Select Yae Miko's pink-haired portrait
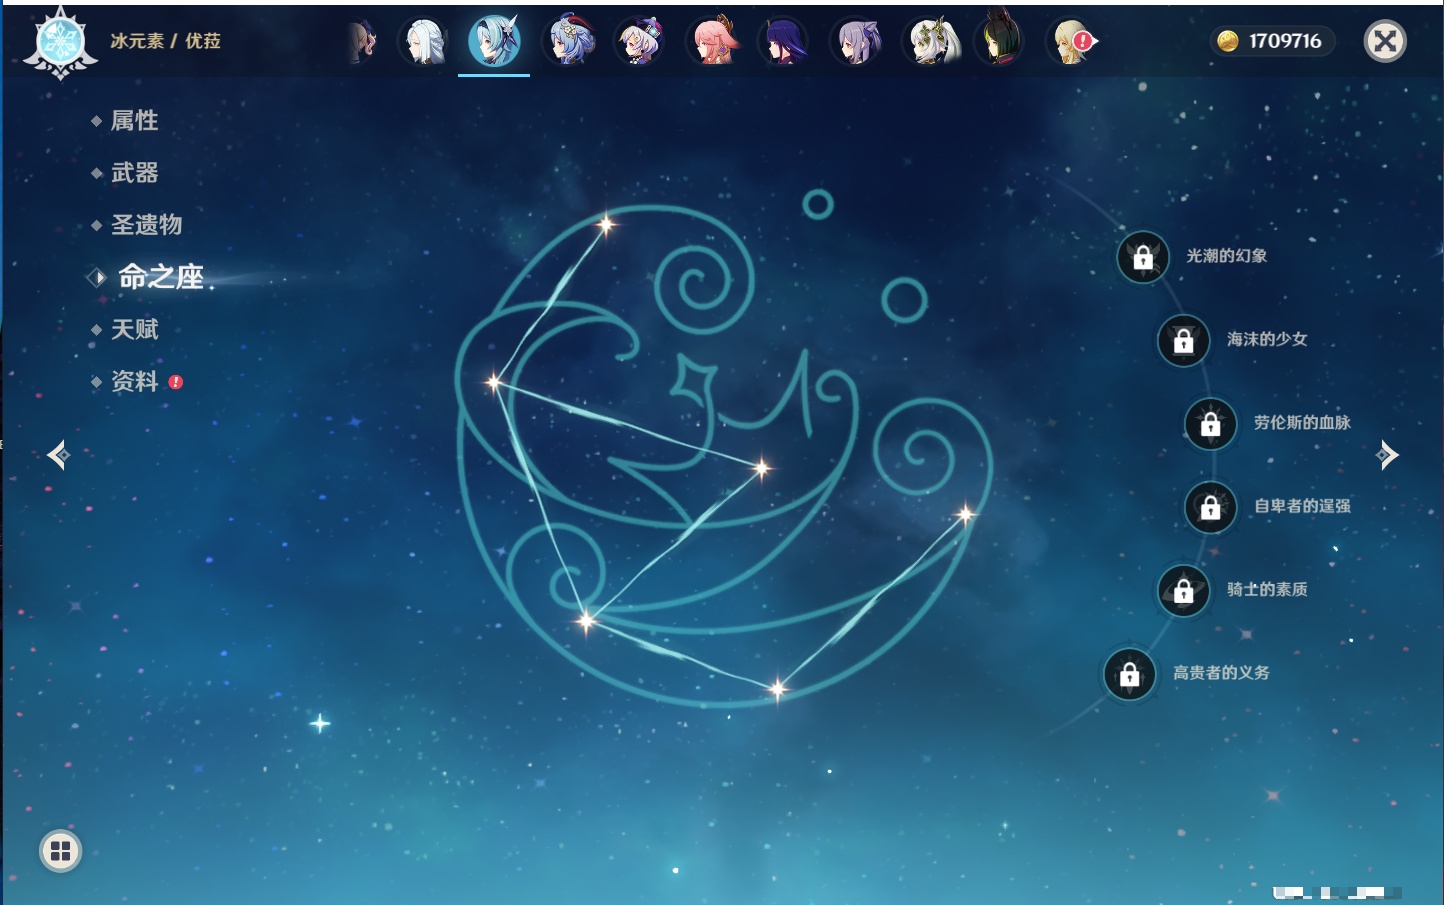 coord(712,42)
